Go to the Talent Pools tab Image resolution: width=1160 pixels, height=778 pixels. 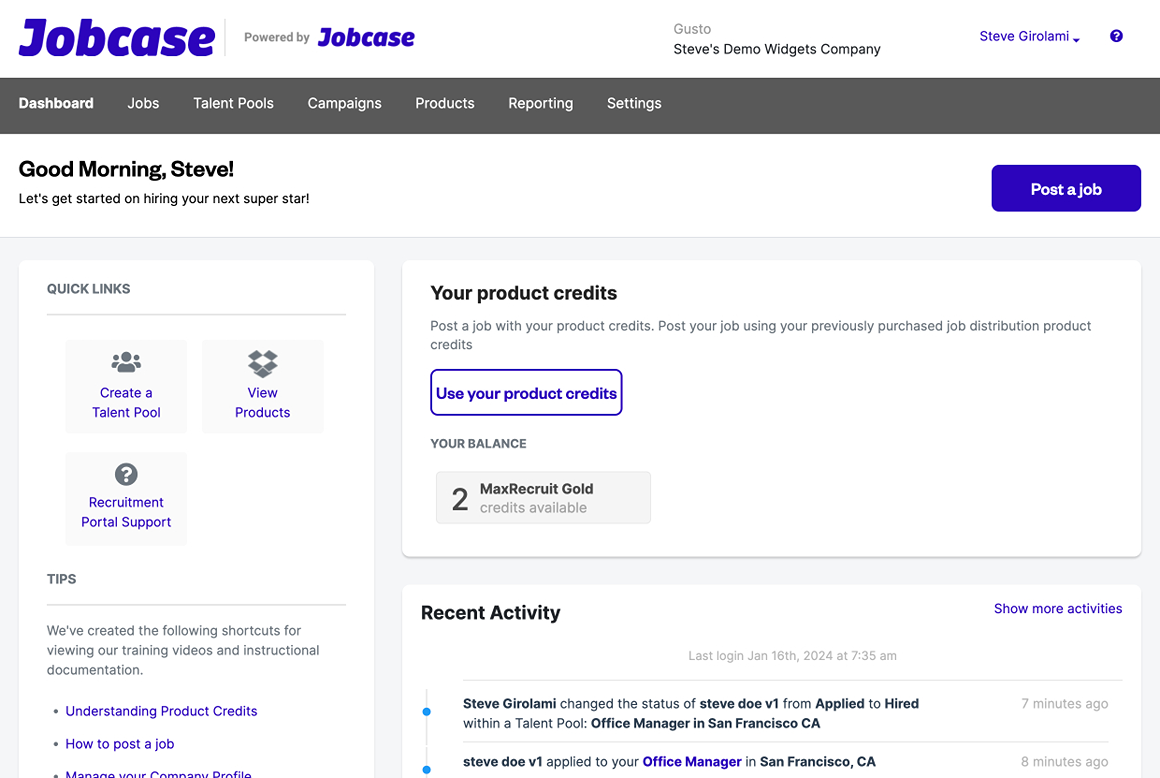point(233,104)
